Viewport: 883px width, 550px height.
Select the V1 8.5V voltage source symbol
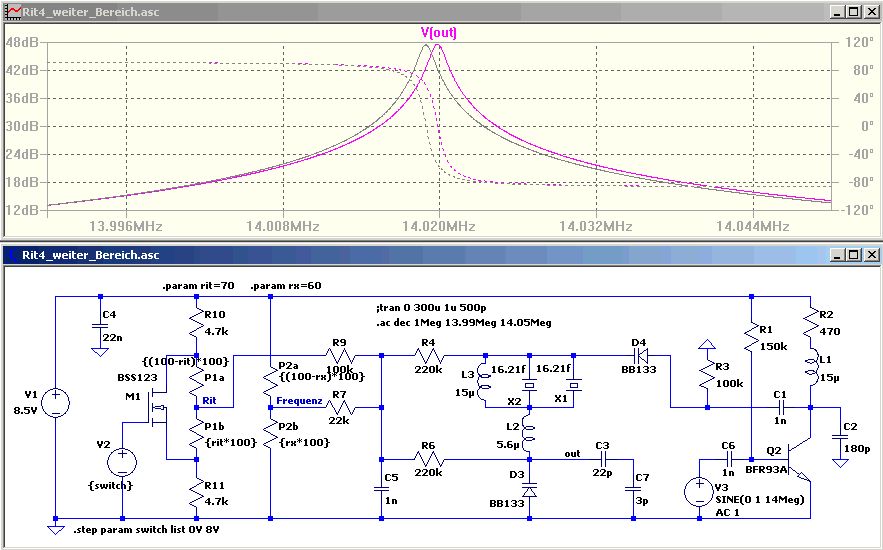pyautogui.click(x=55, y=403)
